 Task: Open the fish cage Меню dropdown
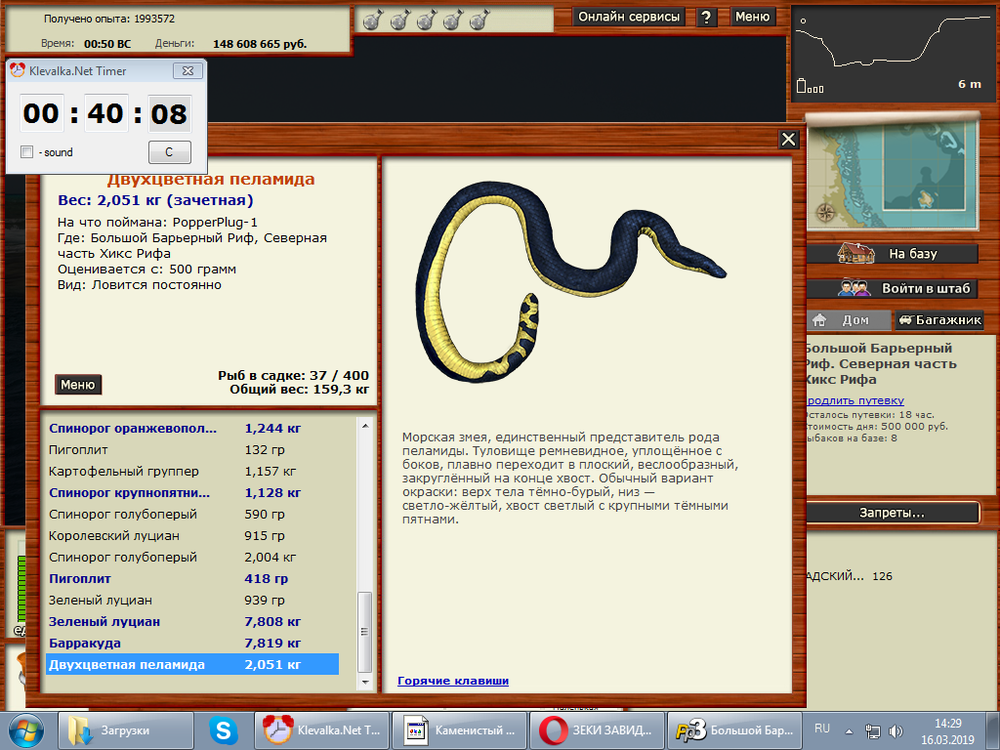(x=78, y=385)
